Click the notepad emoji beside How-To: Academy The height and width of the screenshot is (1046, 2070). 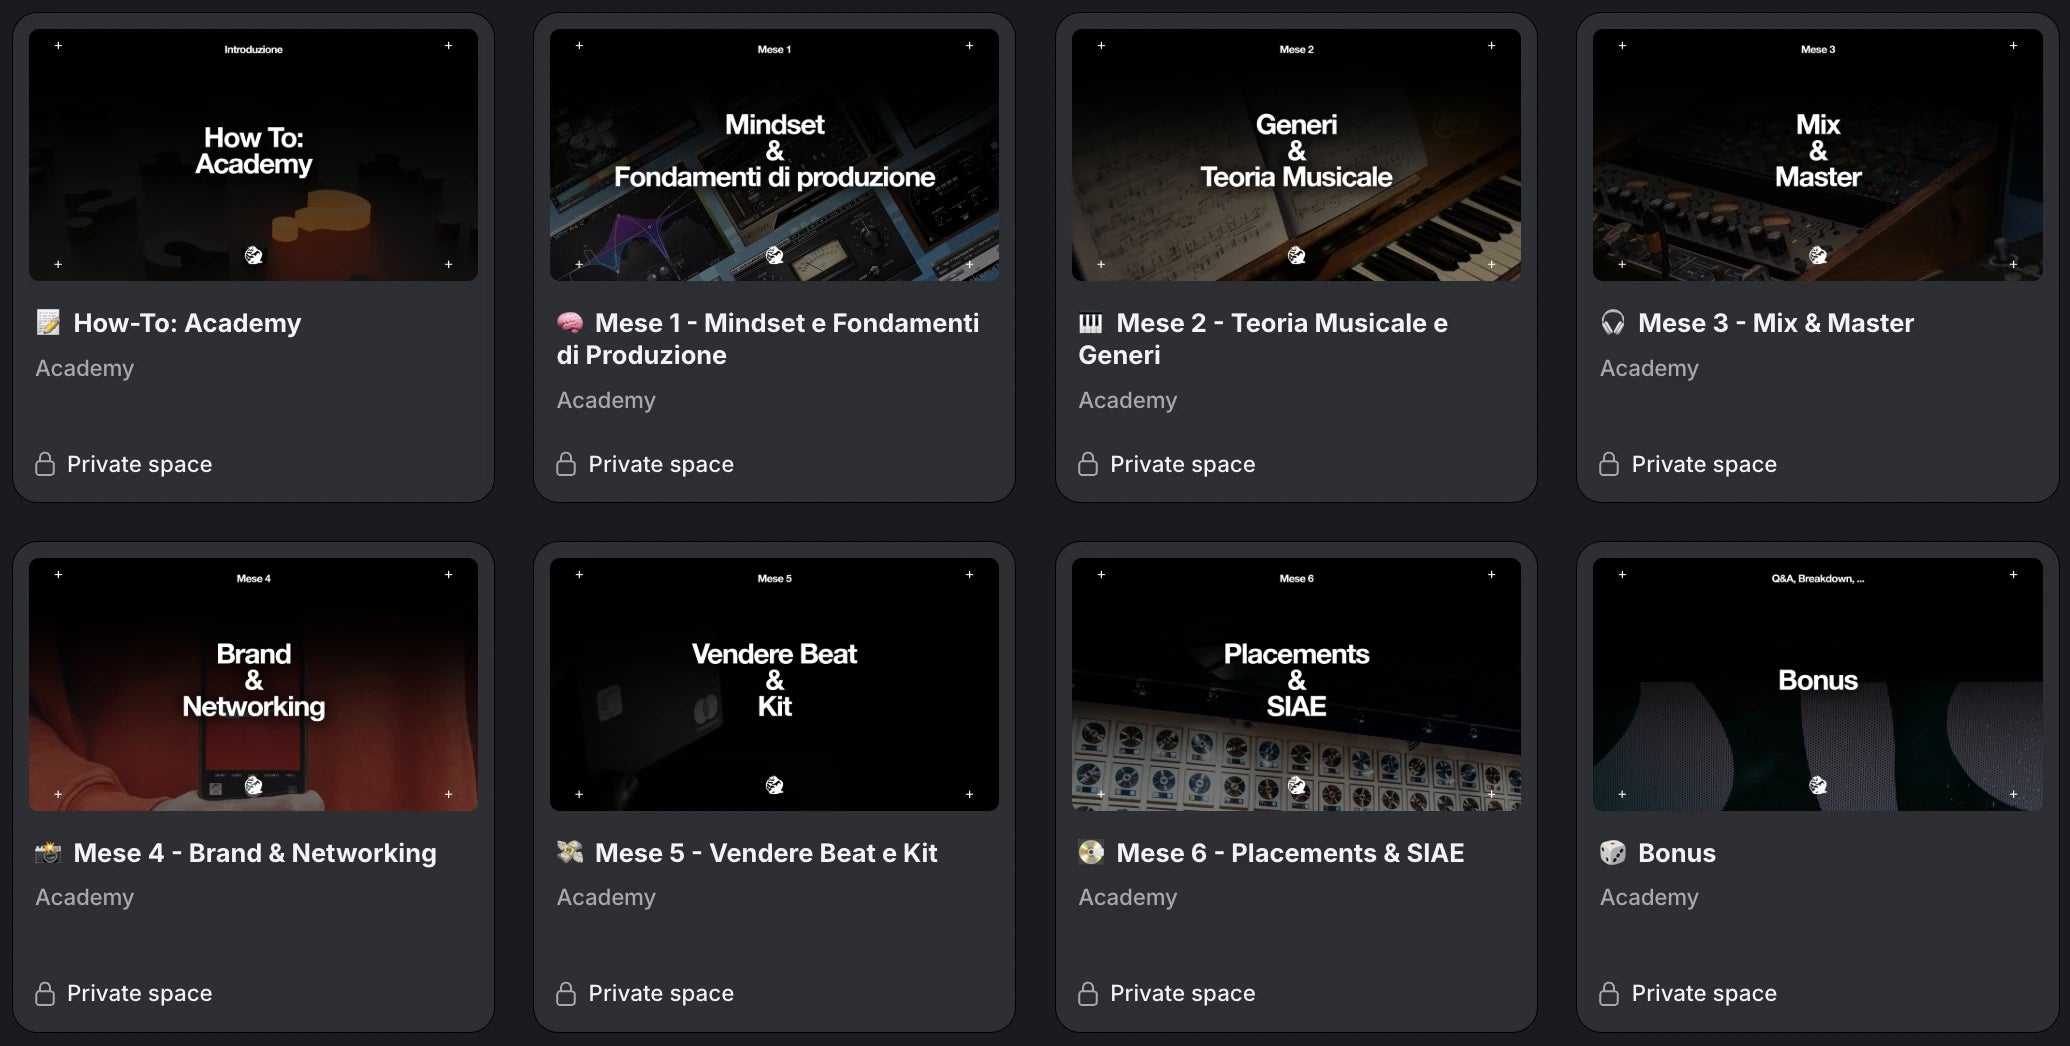[x=48, y=323]
